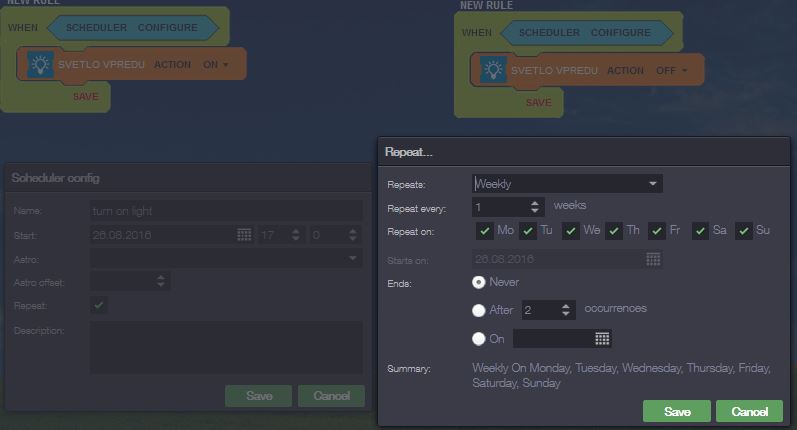Open the ACTION ON dropdown arrow

click(x=225, y=65)
